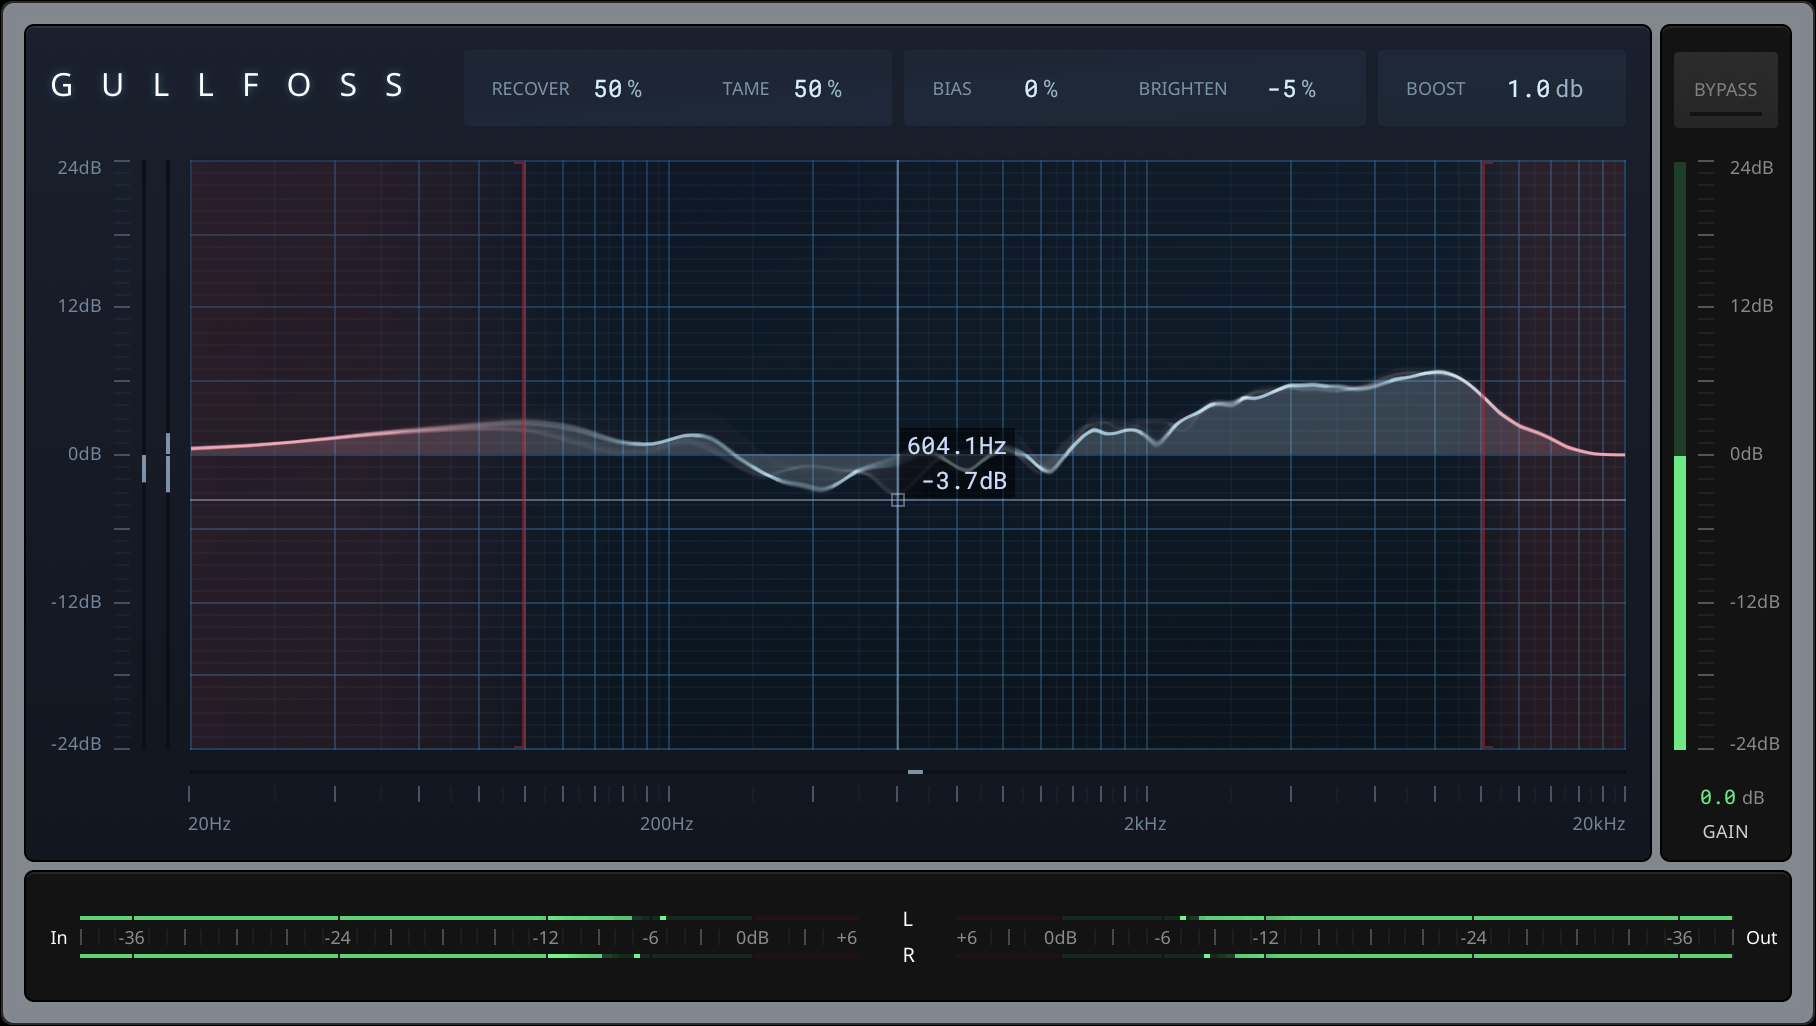Click the 20kHz frequency axis label

(x=1598, y=824)
